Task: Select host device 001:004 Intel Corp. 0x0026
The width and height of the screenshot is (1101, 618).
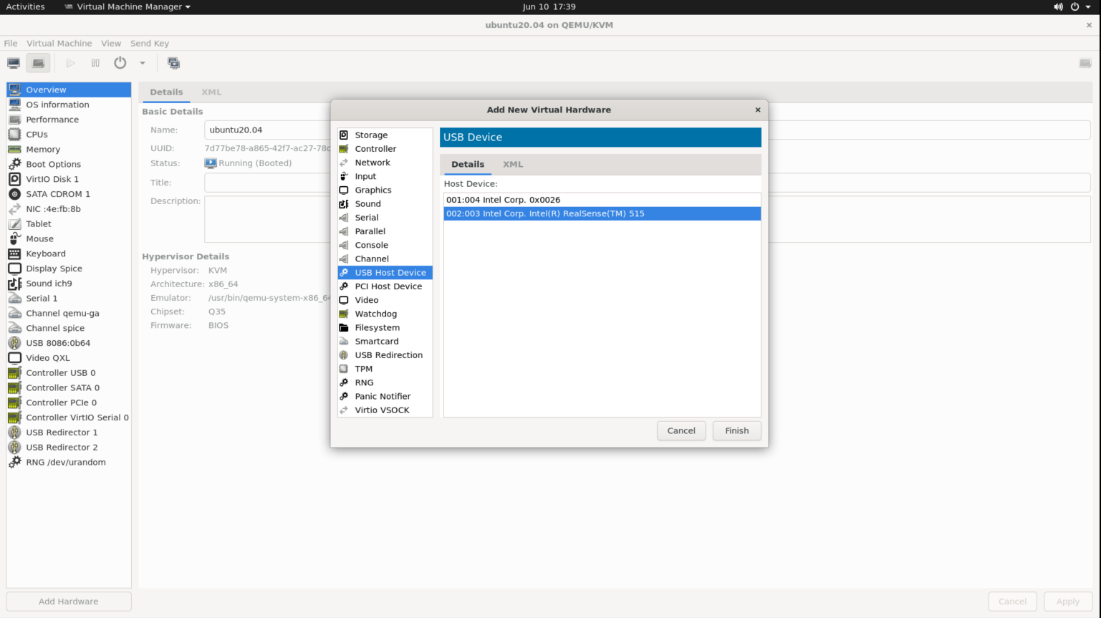Action: [602, 200]
